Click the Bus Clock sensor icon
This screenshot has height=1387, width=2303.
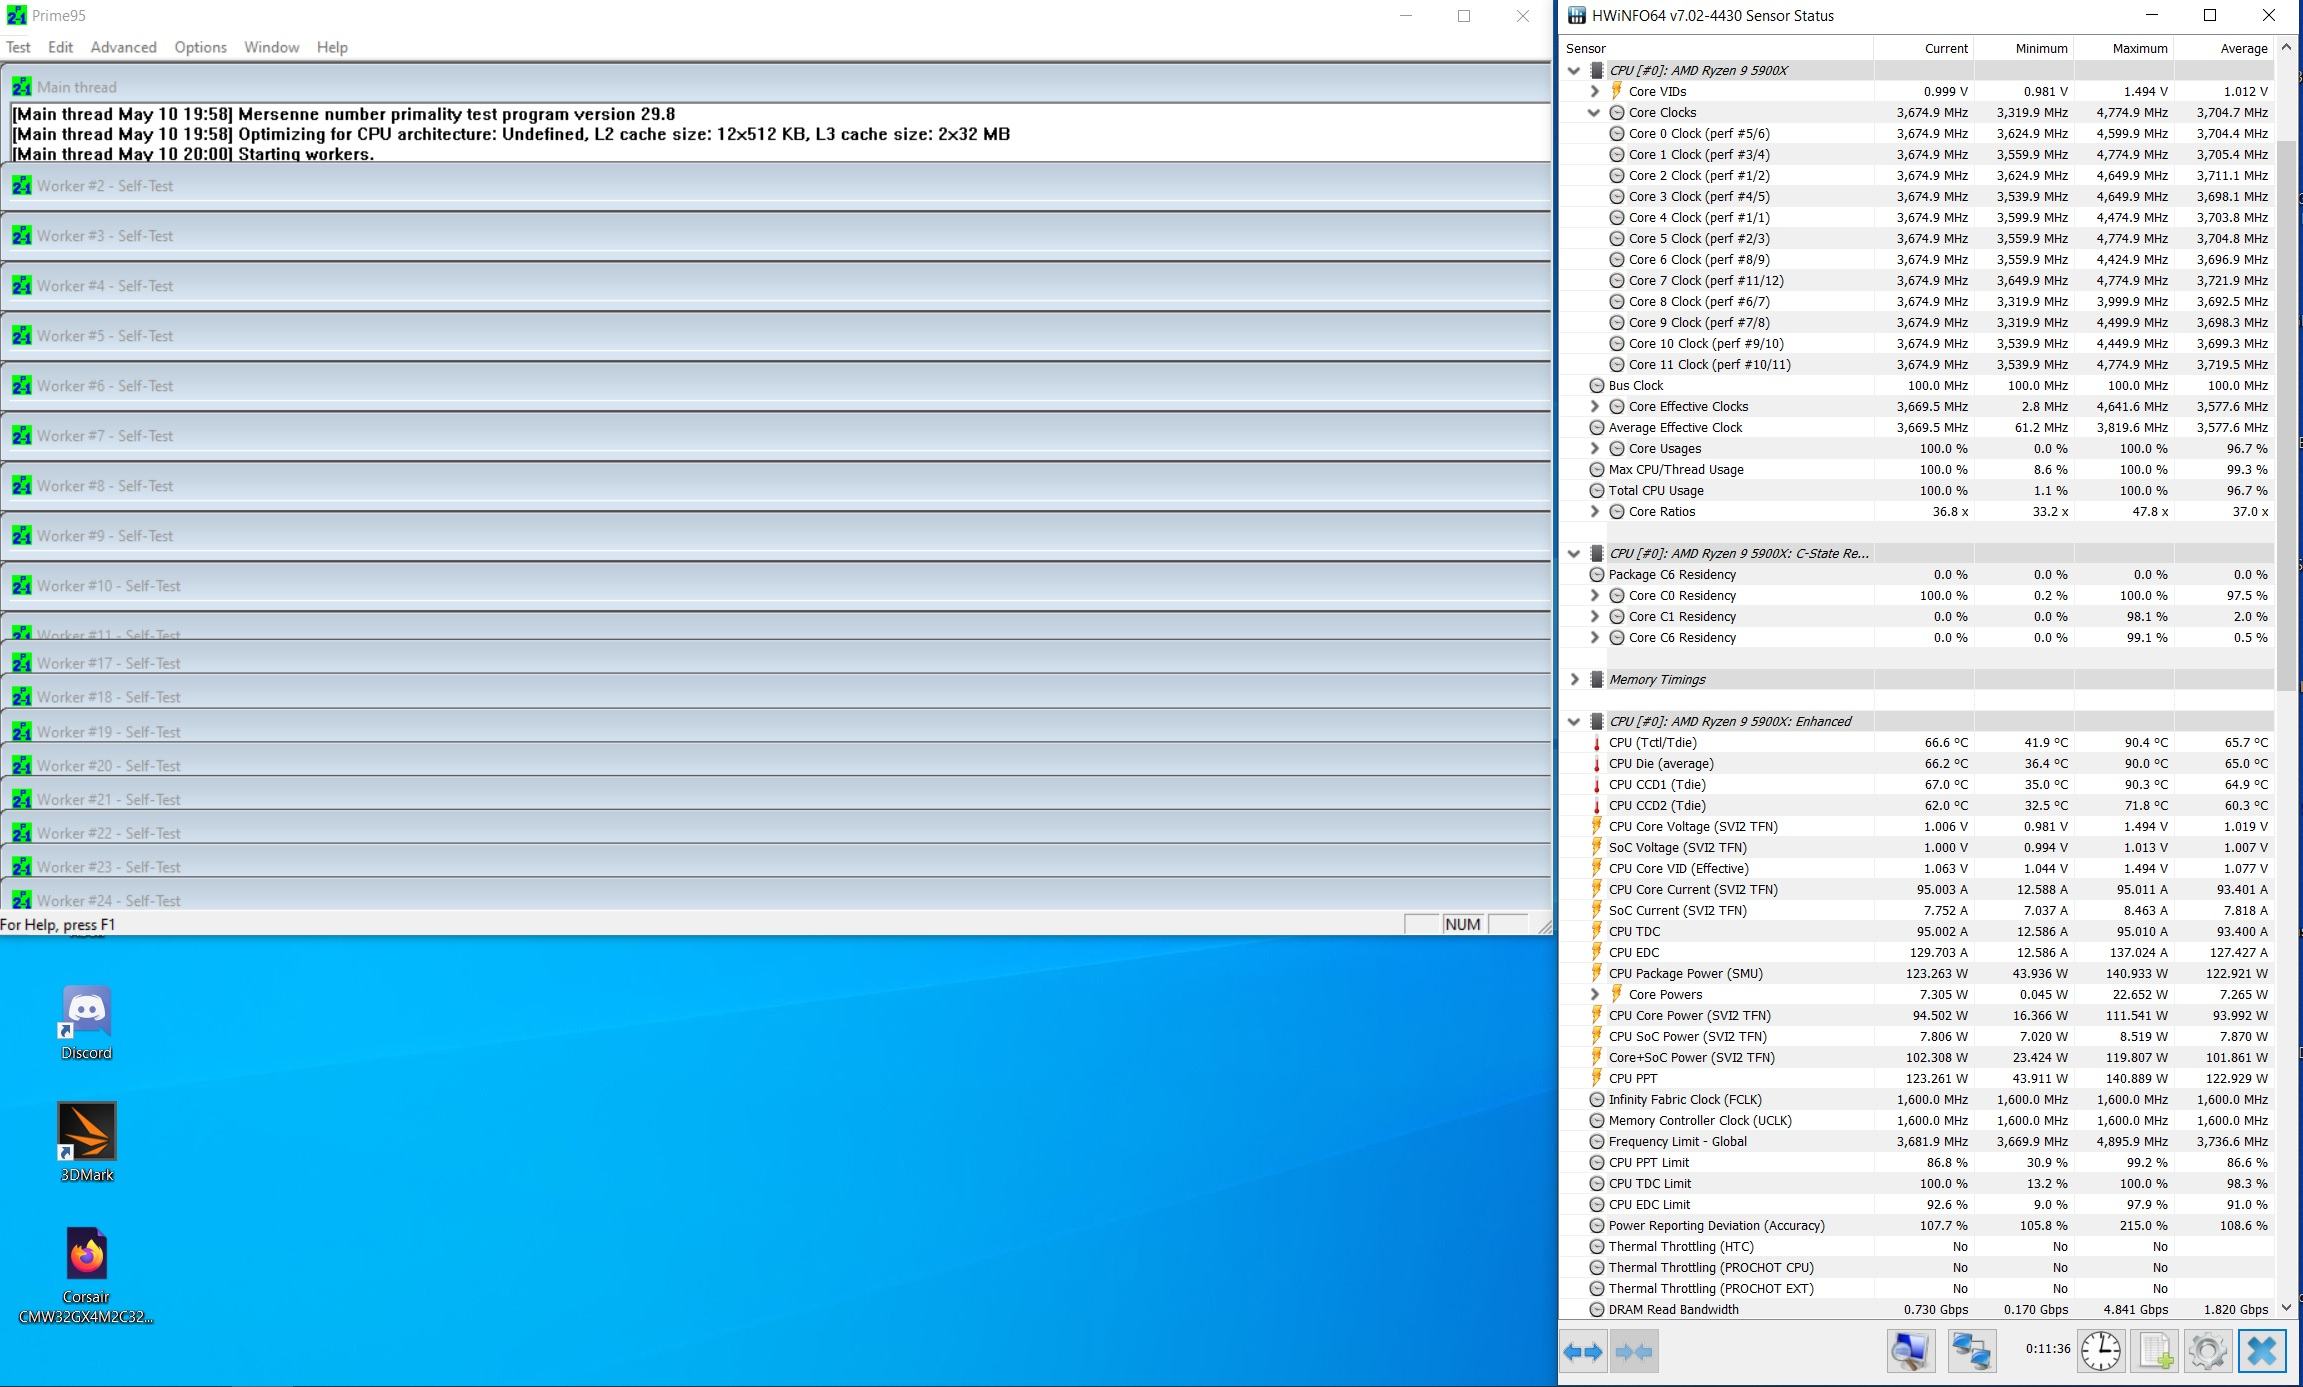(x=1597, y=386)
